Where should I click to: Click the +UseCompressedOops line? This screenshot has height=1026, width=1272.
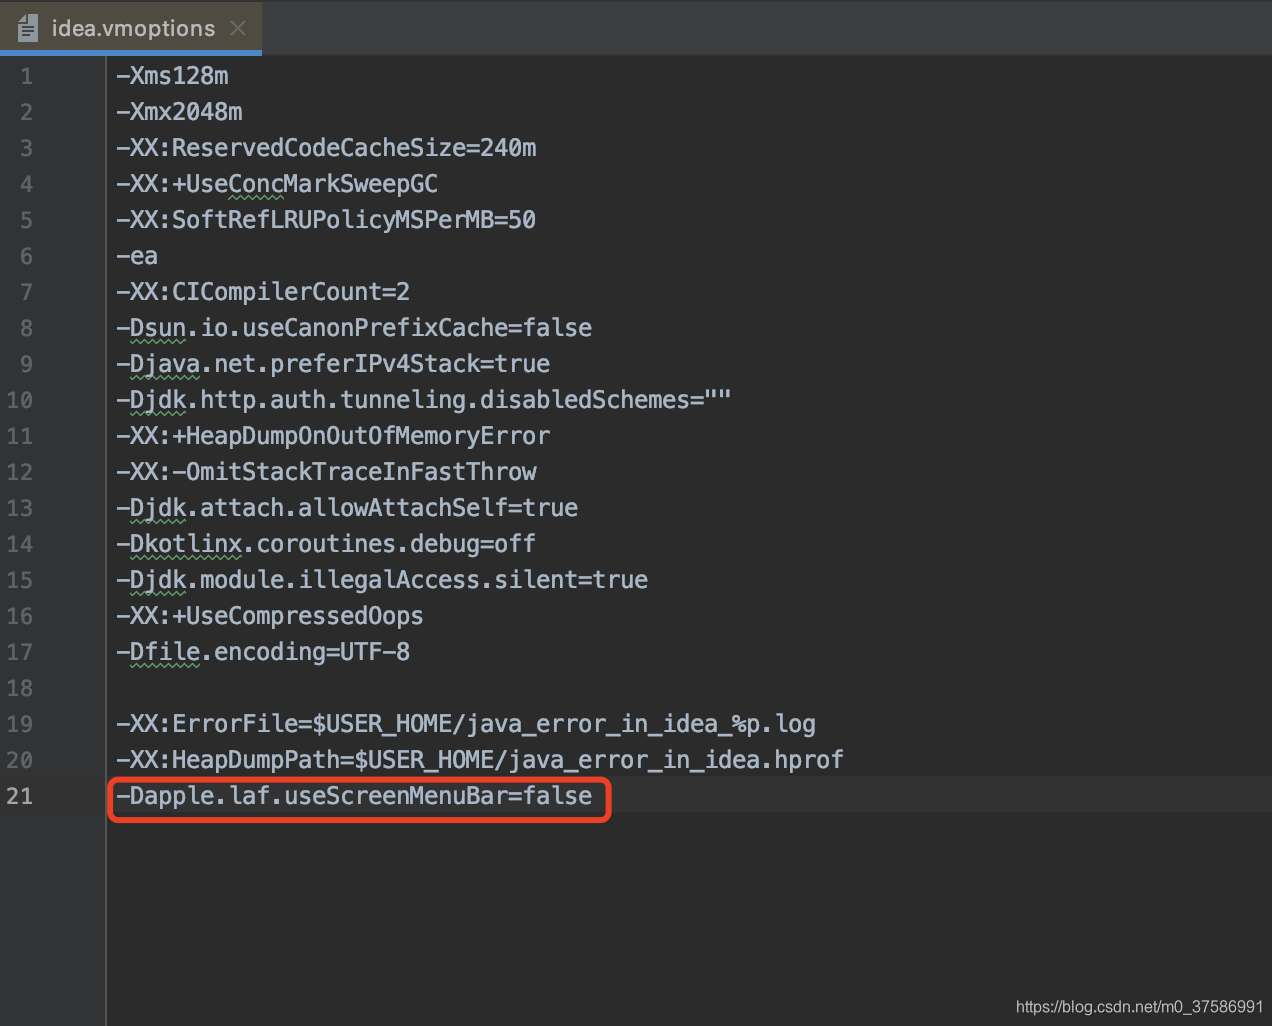point(270,616)
